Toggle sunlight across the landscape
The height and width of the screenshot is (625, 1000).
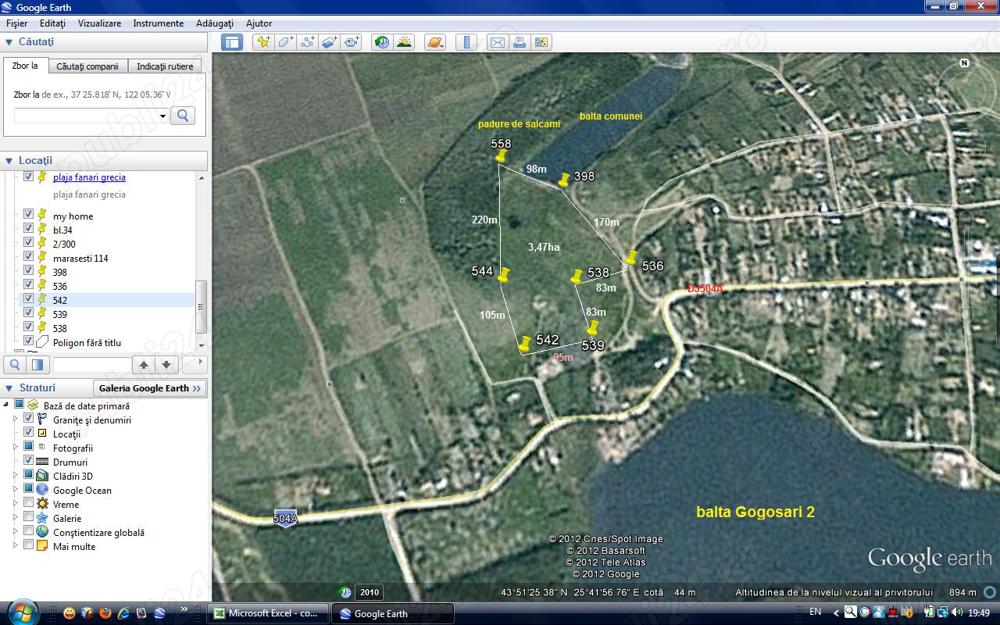[403, 42]
